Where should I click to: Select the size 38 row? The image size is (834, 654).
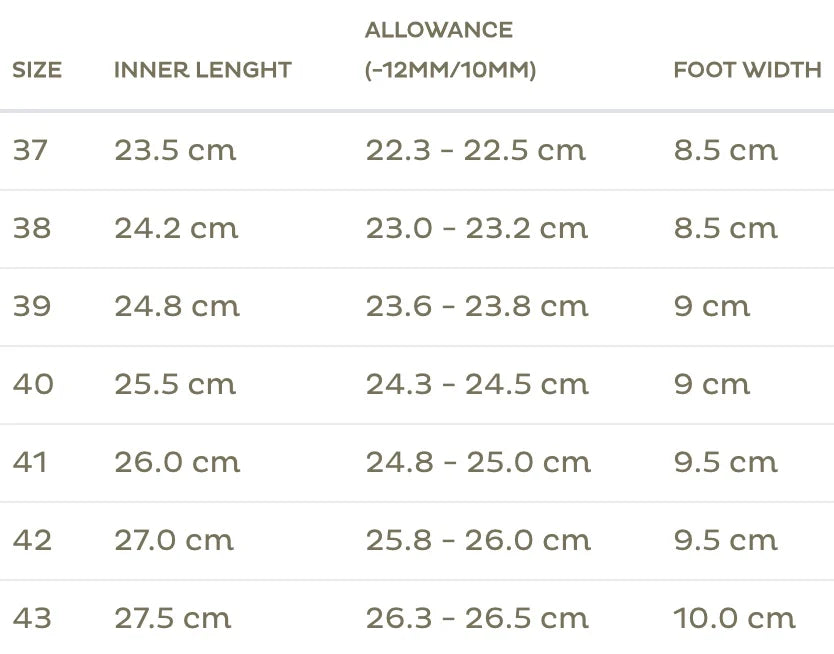(x=417, y=229)
